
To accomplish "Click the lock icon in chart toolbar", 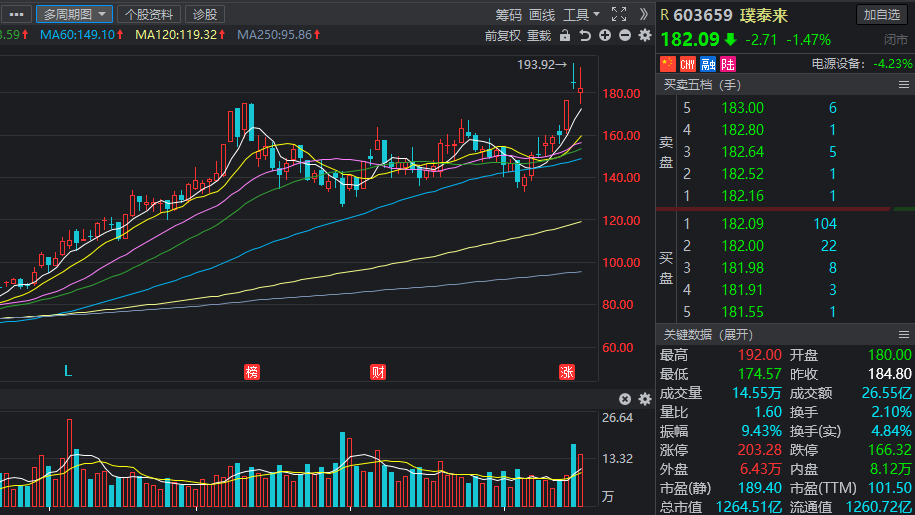I will (x=565, y=36).
